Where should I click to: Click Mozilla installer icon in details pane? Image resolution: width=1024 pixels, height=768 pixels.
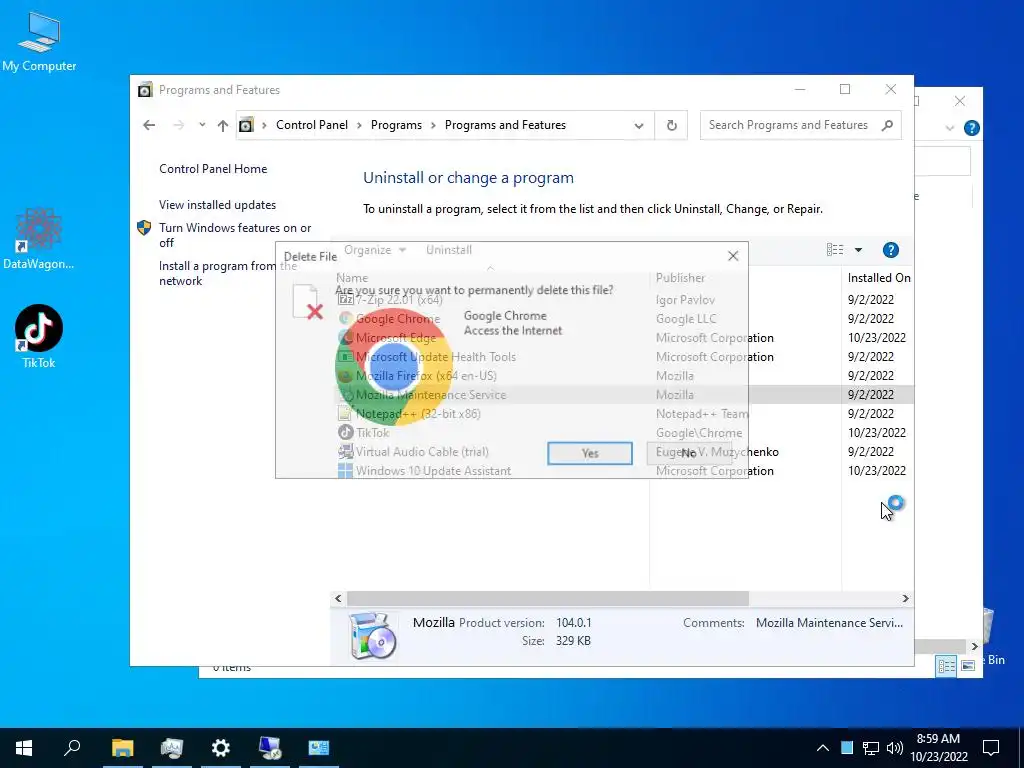[x=373, y=635]
